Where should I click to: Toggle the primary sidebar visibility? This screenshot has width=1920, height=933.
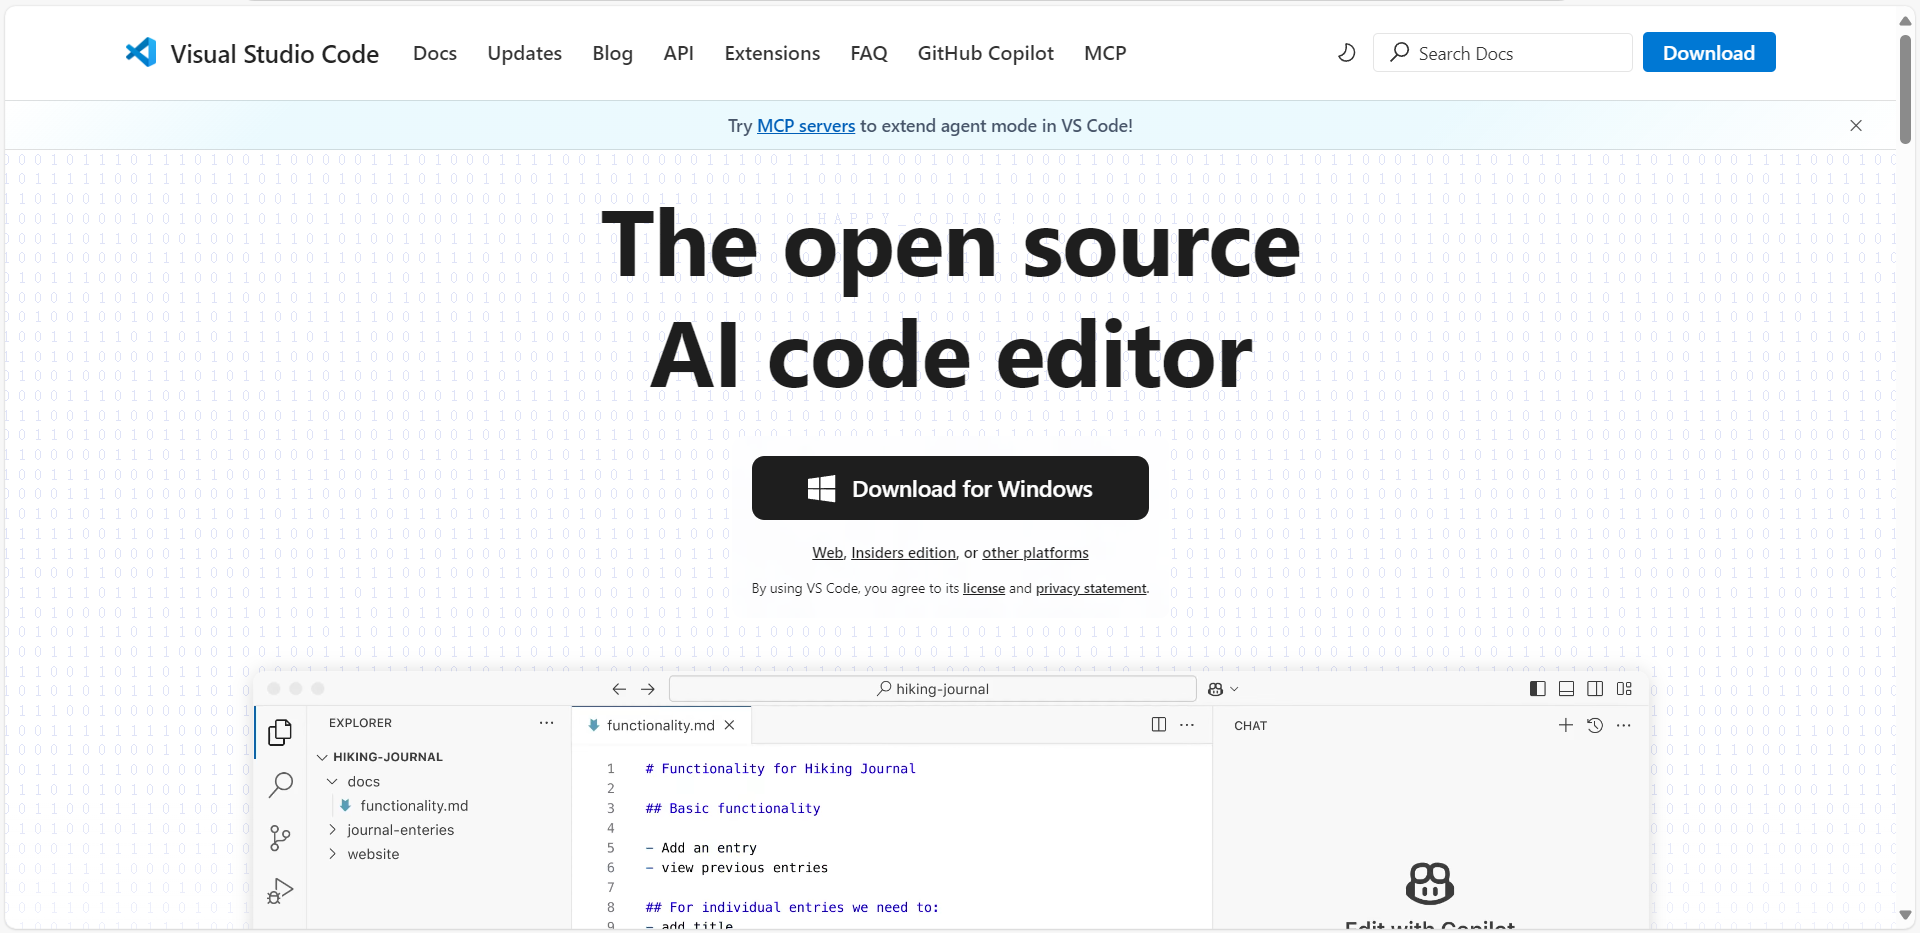point(1536,688)
